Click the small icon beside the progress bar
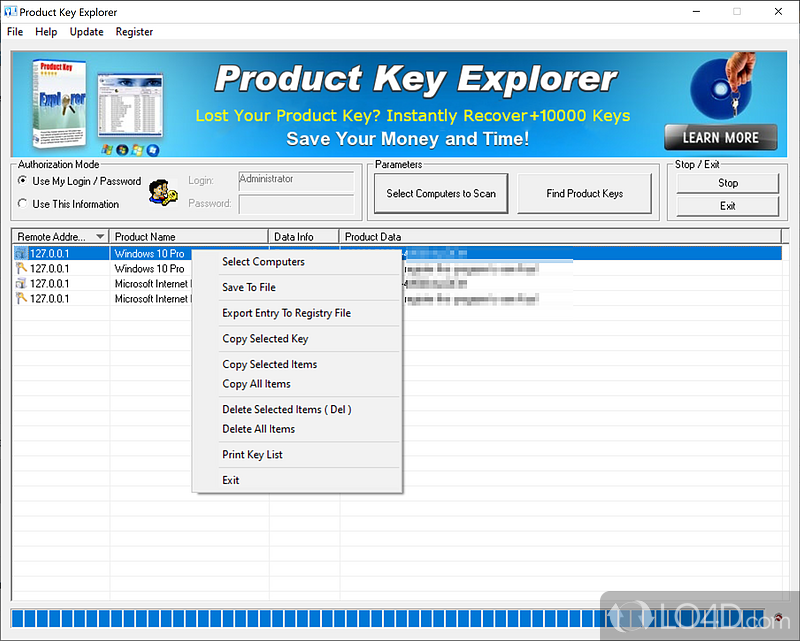Image resolution: width=800 pixels, height=641 pixels. tap(778, 618)
